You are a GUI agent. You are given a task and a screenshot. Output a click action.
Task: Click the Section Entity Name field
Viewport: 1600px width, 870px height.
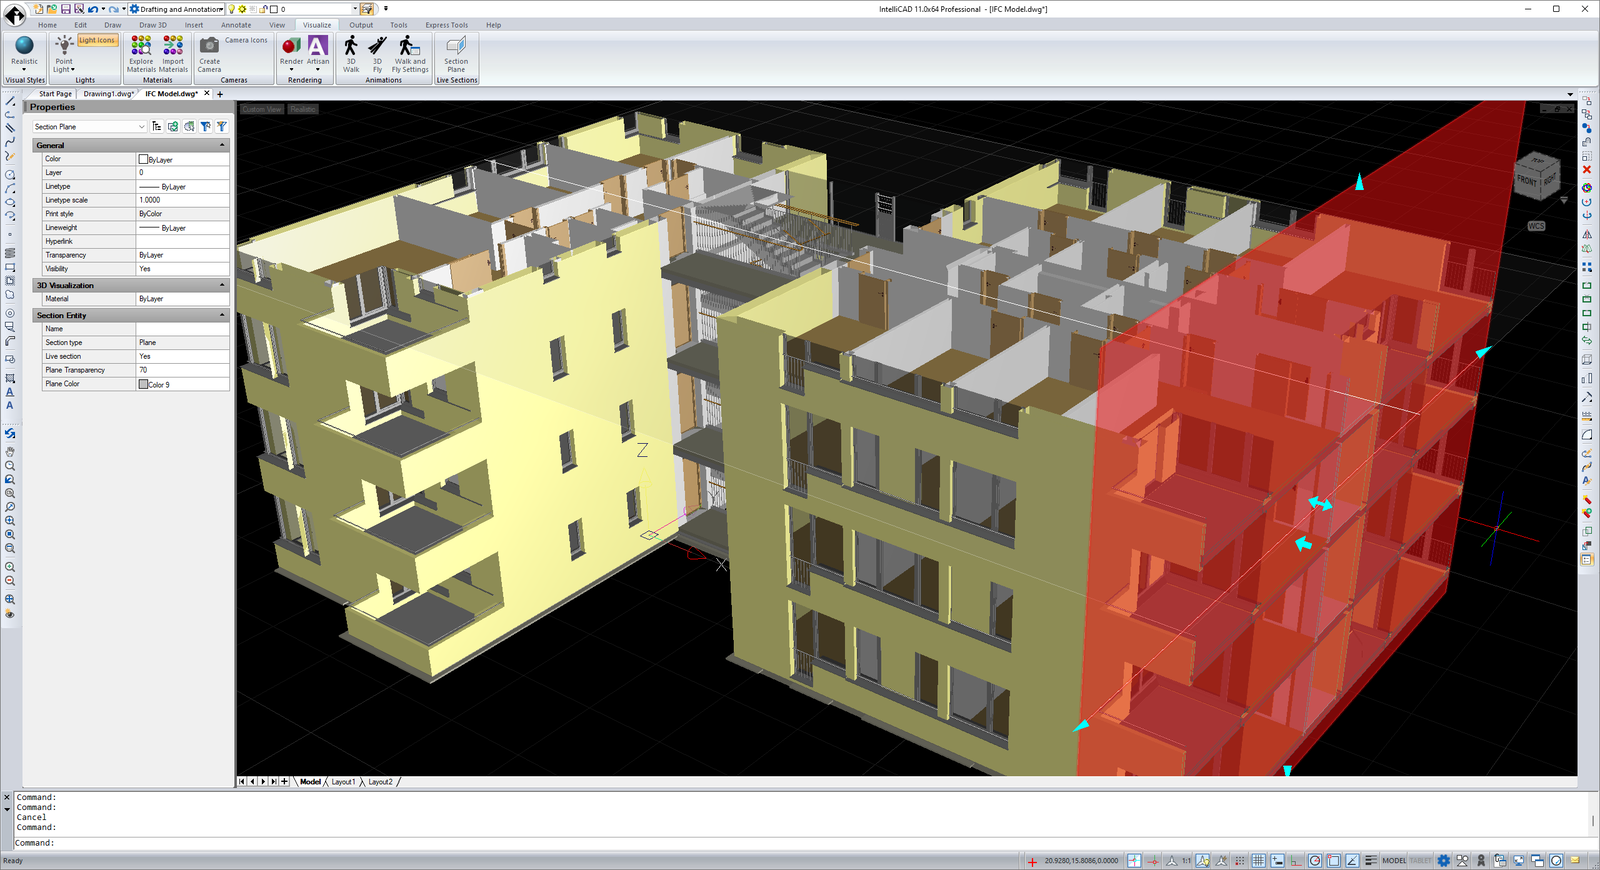coord(183,329)
